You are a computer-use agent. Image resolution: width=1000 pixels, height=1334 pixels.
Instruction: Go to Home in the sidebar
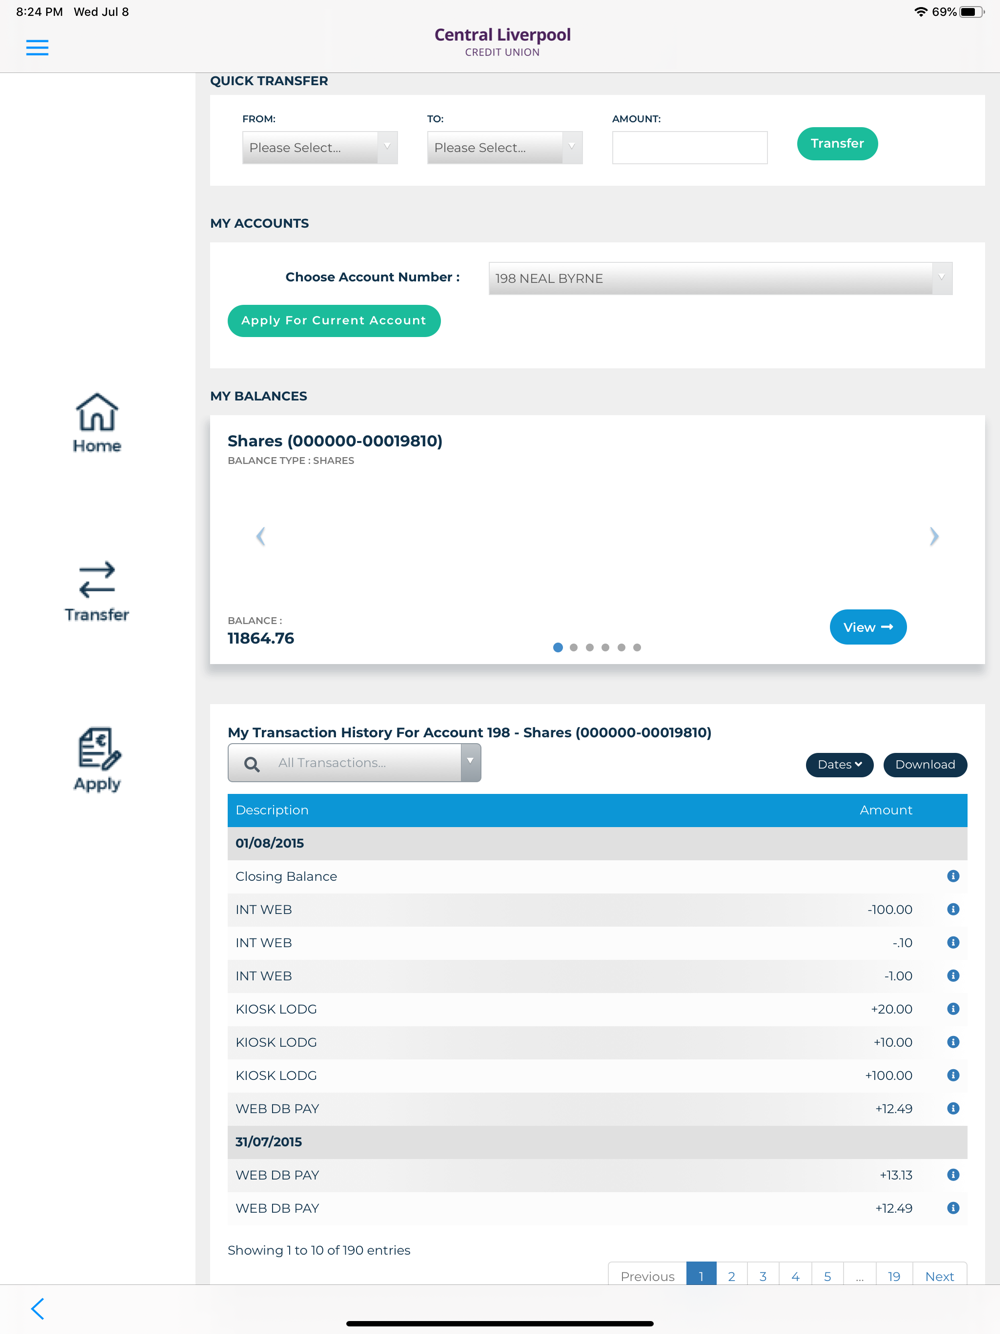[x=97, y=423]
